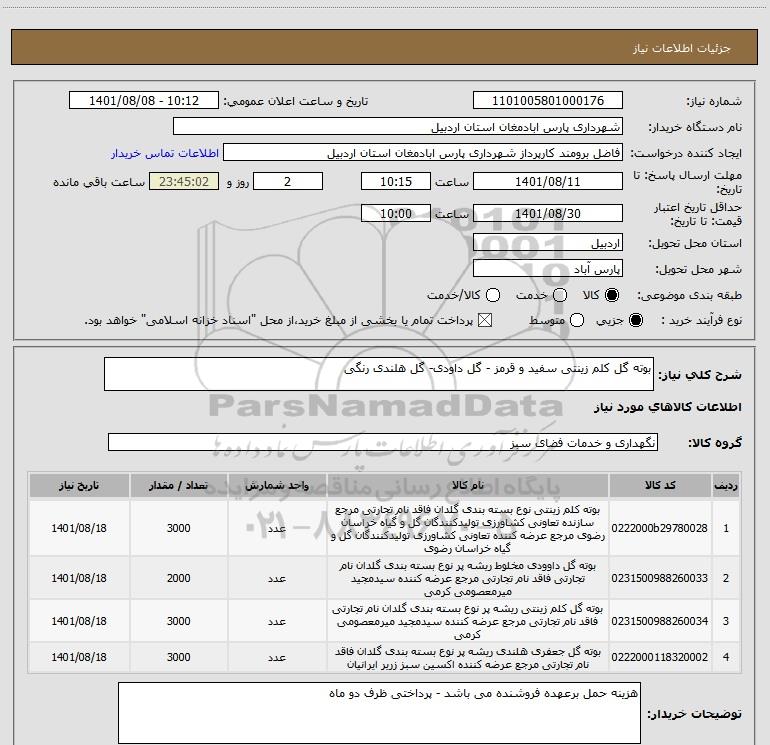
Task: Select the کالا radio button
Action: pyautogui.click(x=612, y=295)
